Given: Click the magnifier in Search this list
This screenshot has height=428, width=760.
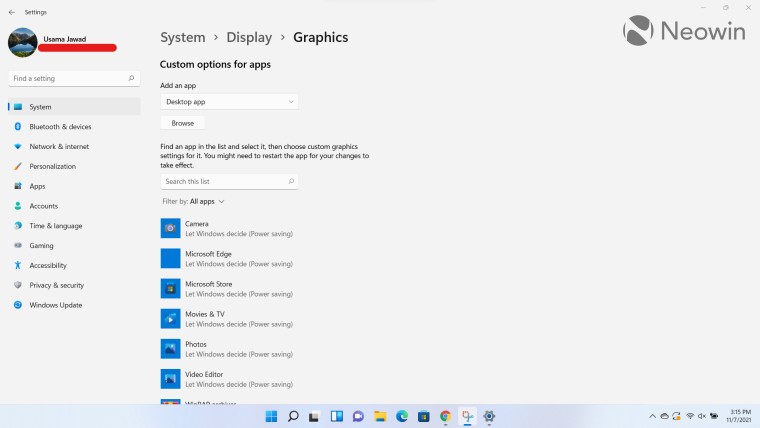Looking at the screenshot, I should (x=291, y=181).
